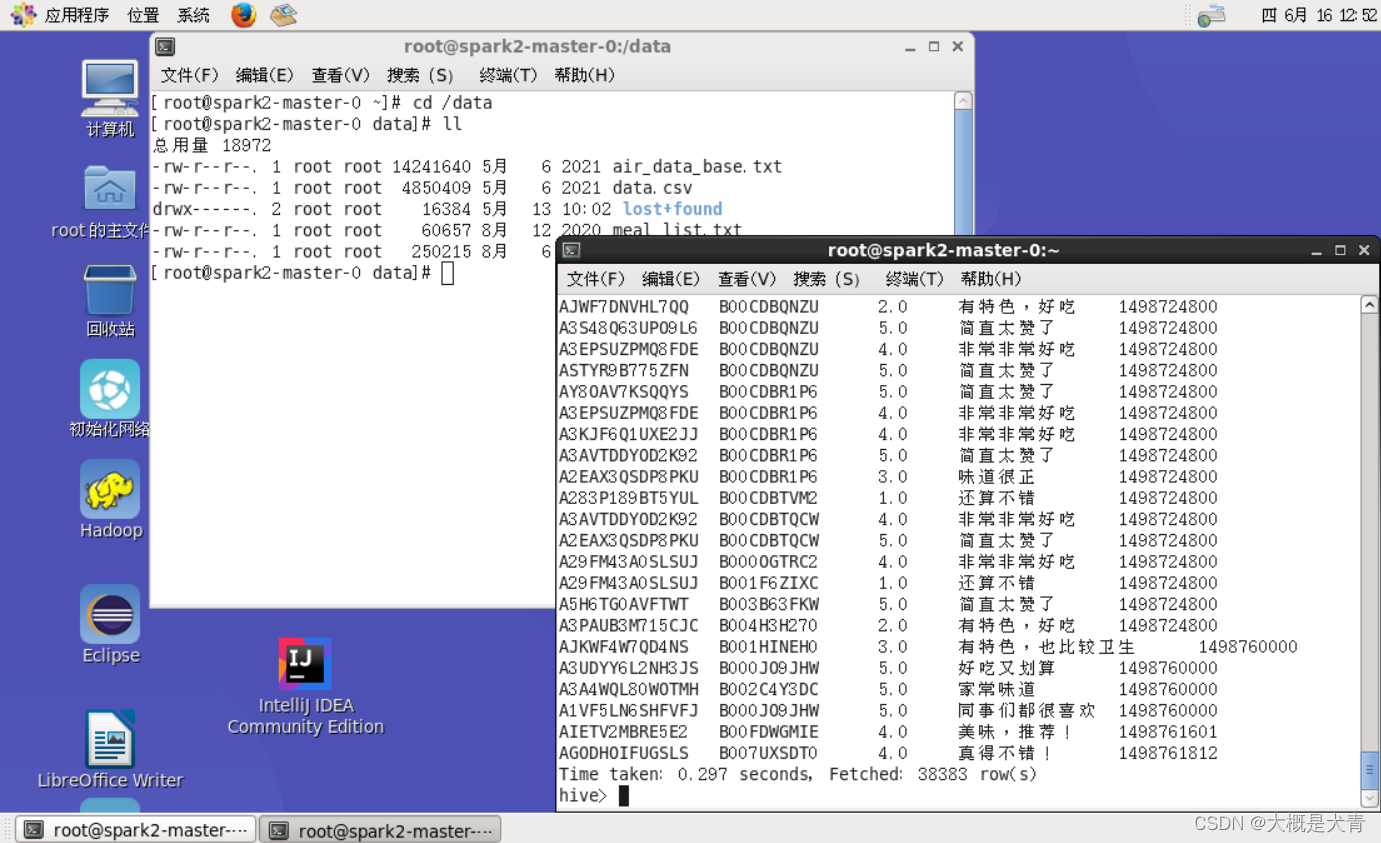The image size is (1381, 843).
Task: Open File (文件) menu in hive terminal
Action: 596,279
